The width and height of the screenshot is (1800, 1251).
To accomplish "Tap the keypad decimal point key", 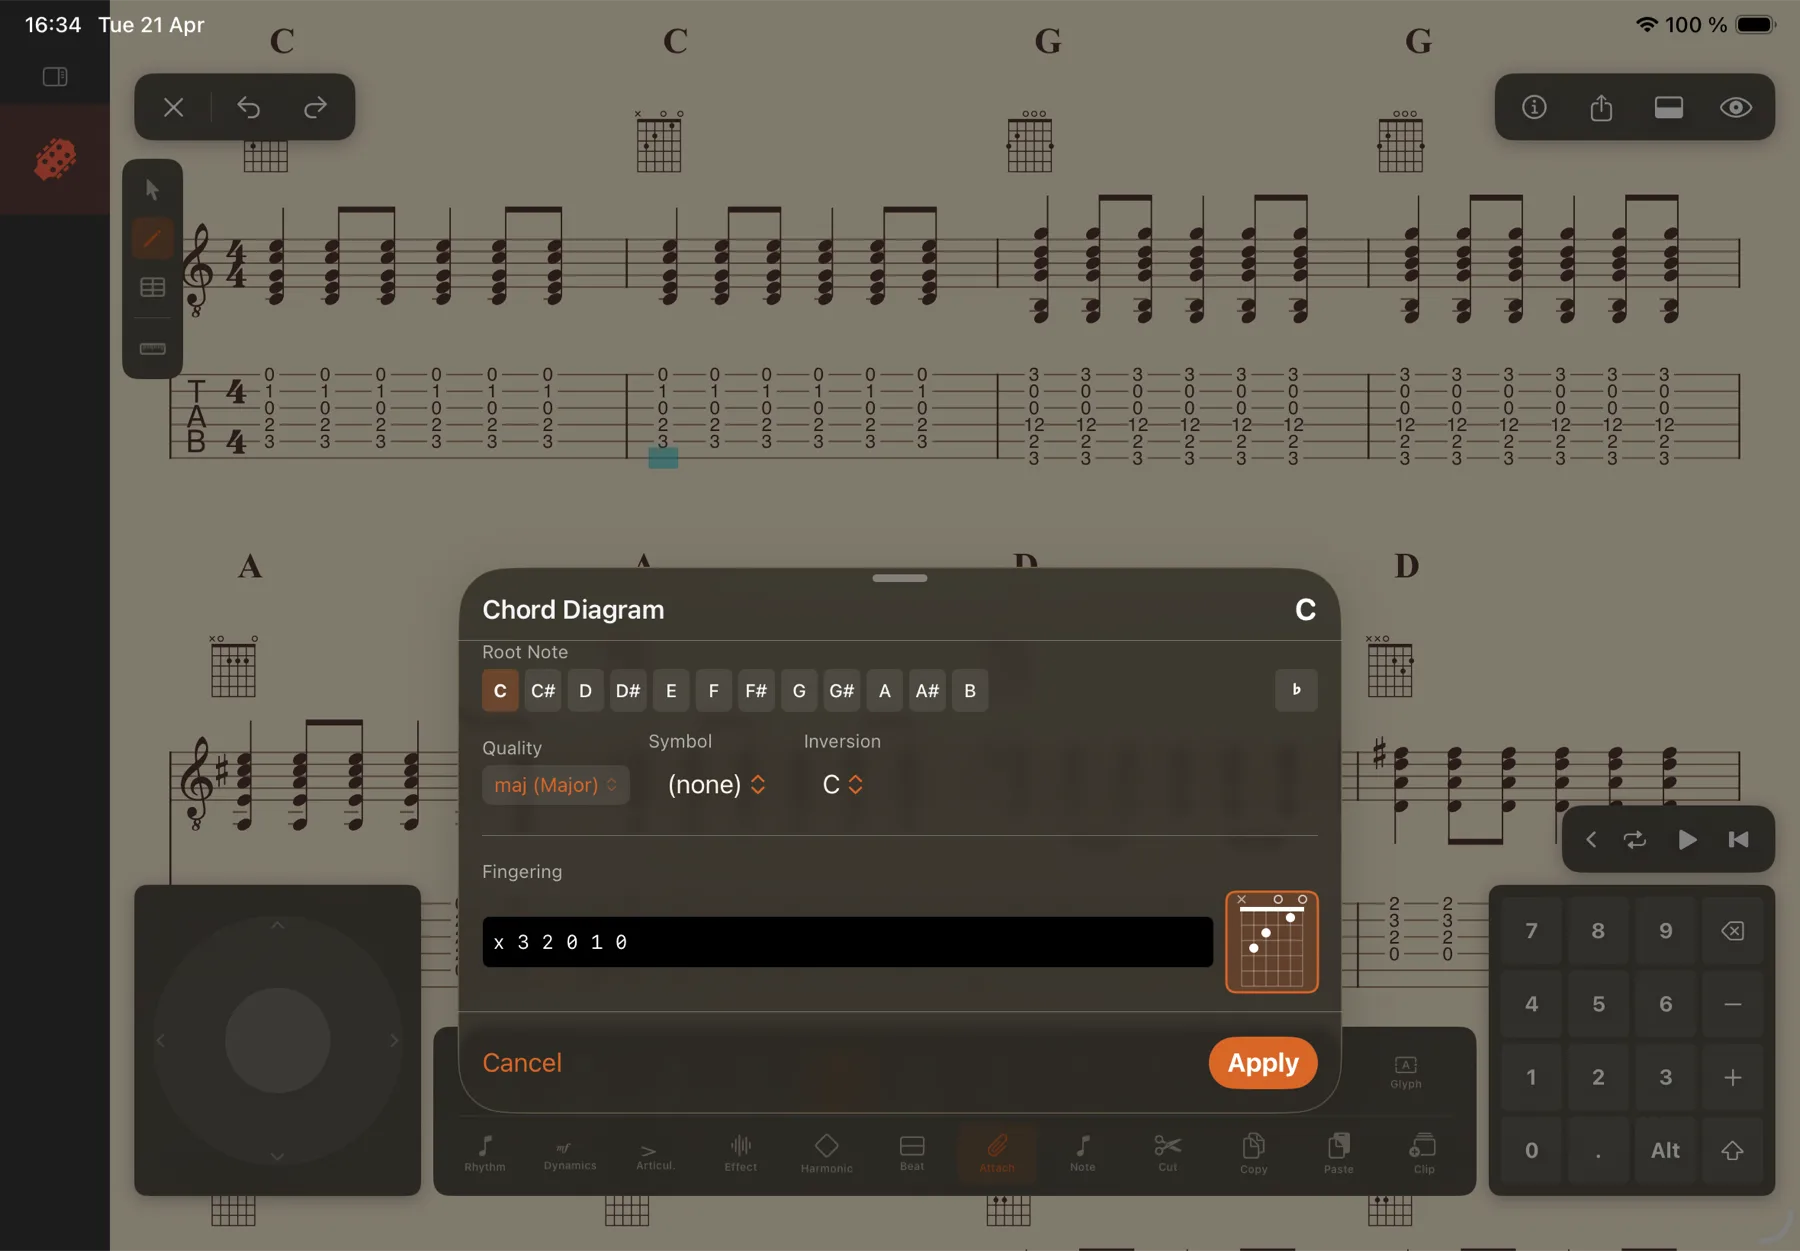I will (x=1598, y=1151).
